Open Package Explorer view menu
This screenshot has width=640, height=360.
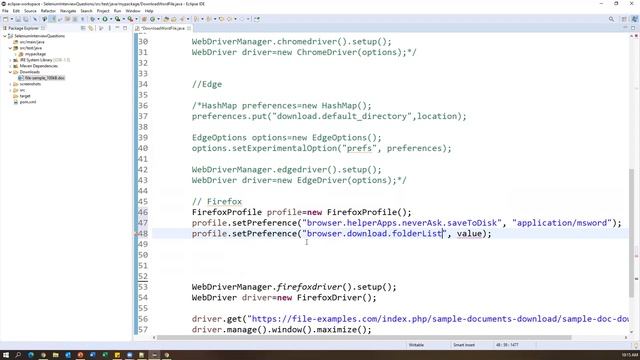coord(109,28)
